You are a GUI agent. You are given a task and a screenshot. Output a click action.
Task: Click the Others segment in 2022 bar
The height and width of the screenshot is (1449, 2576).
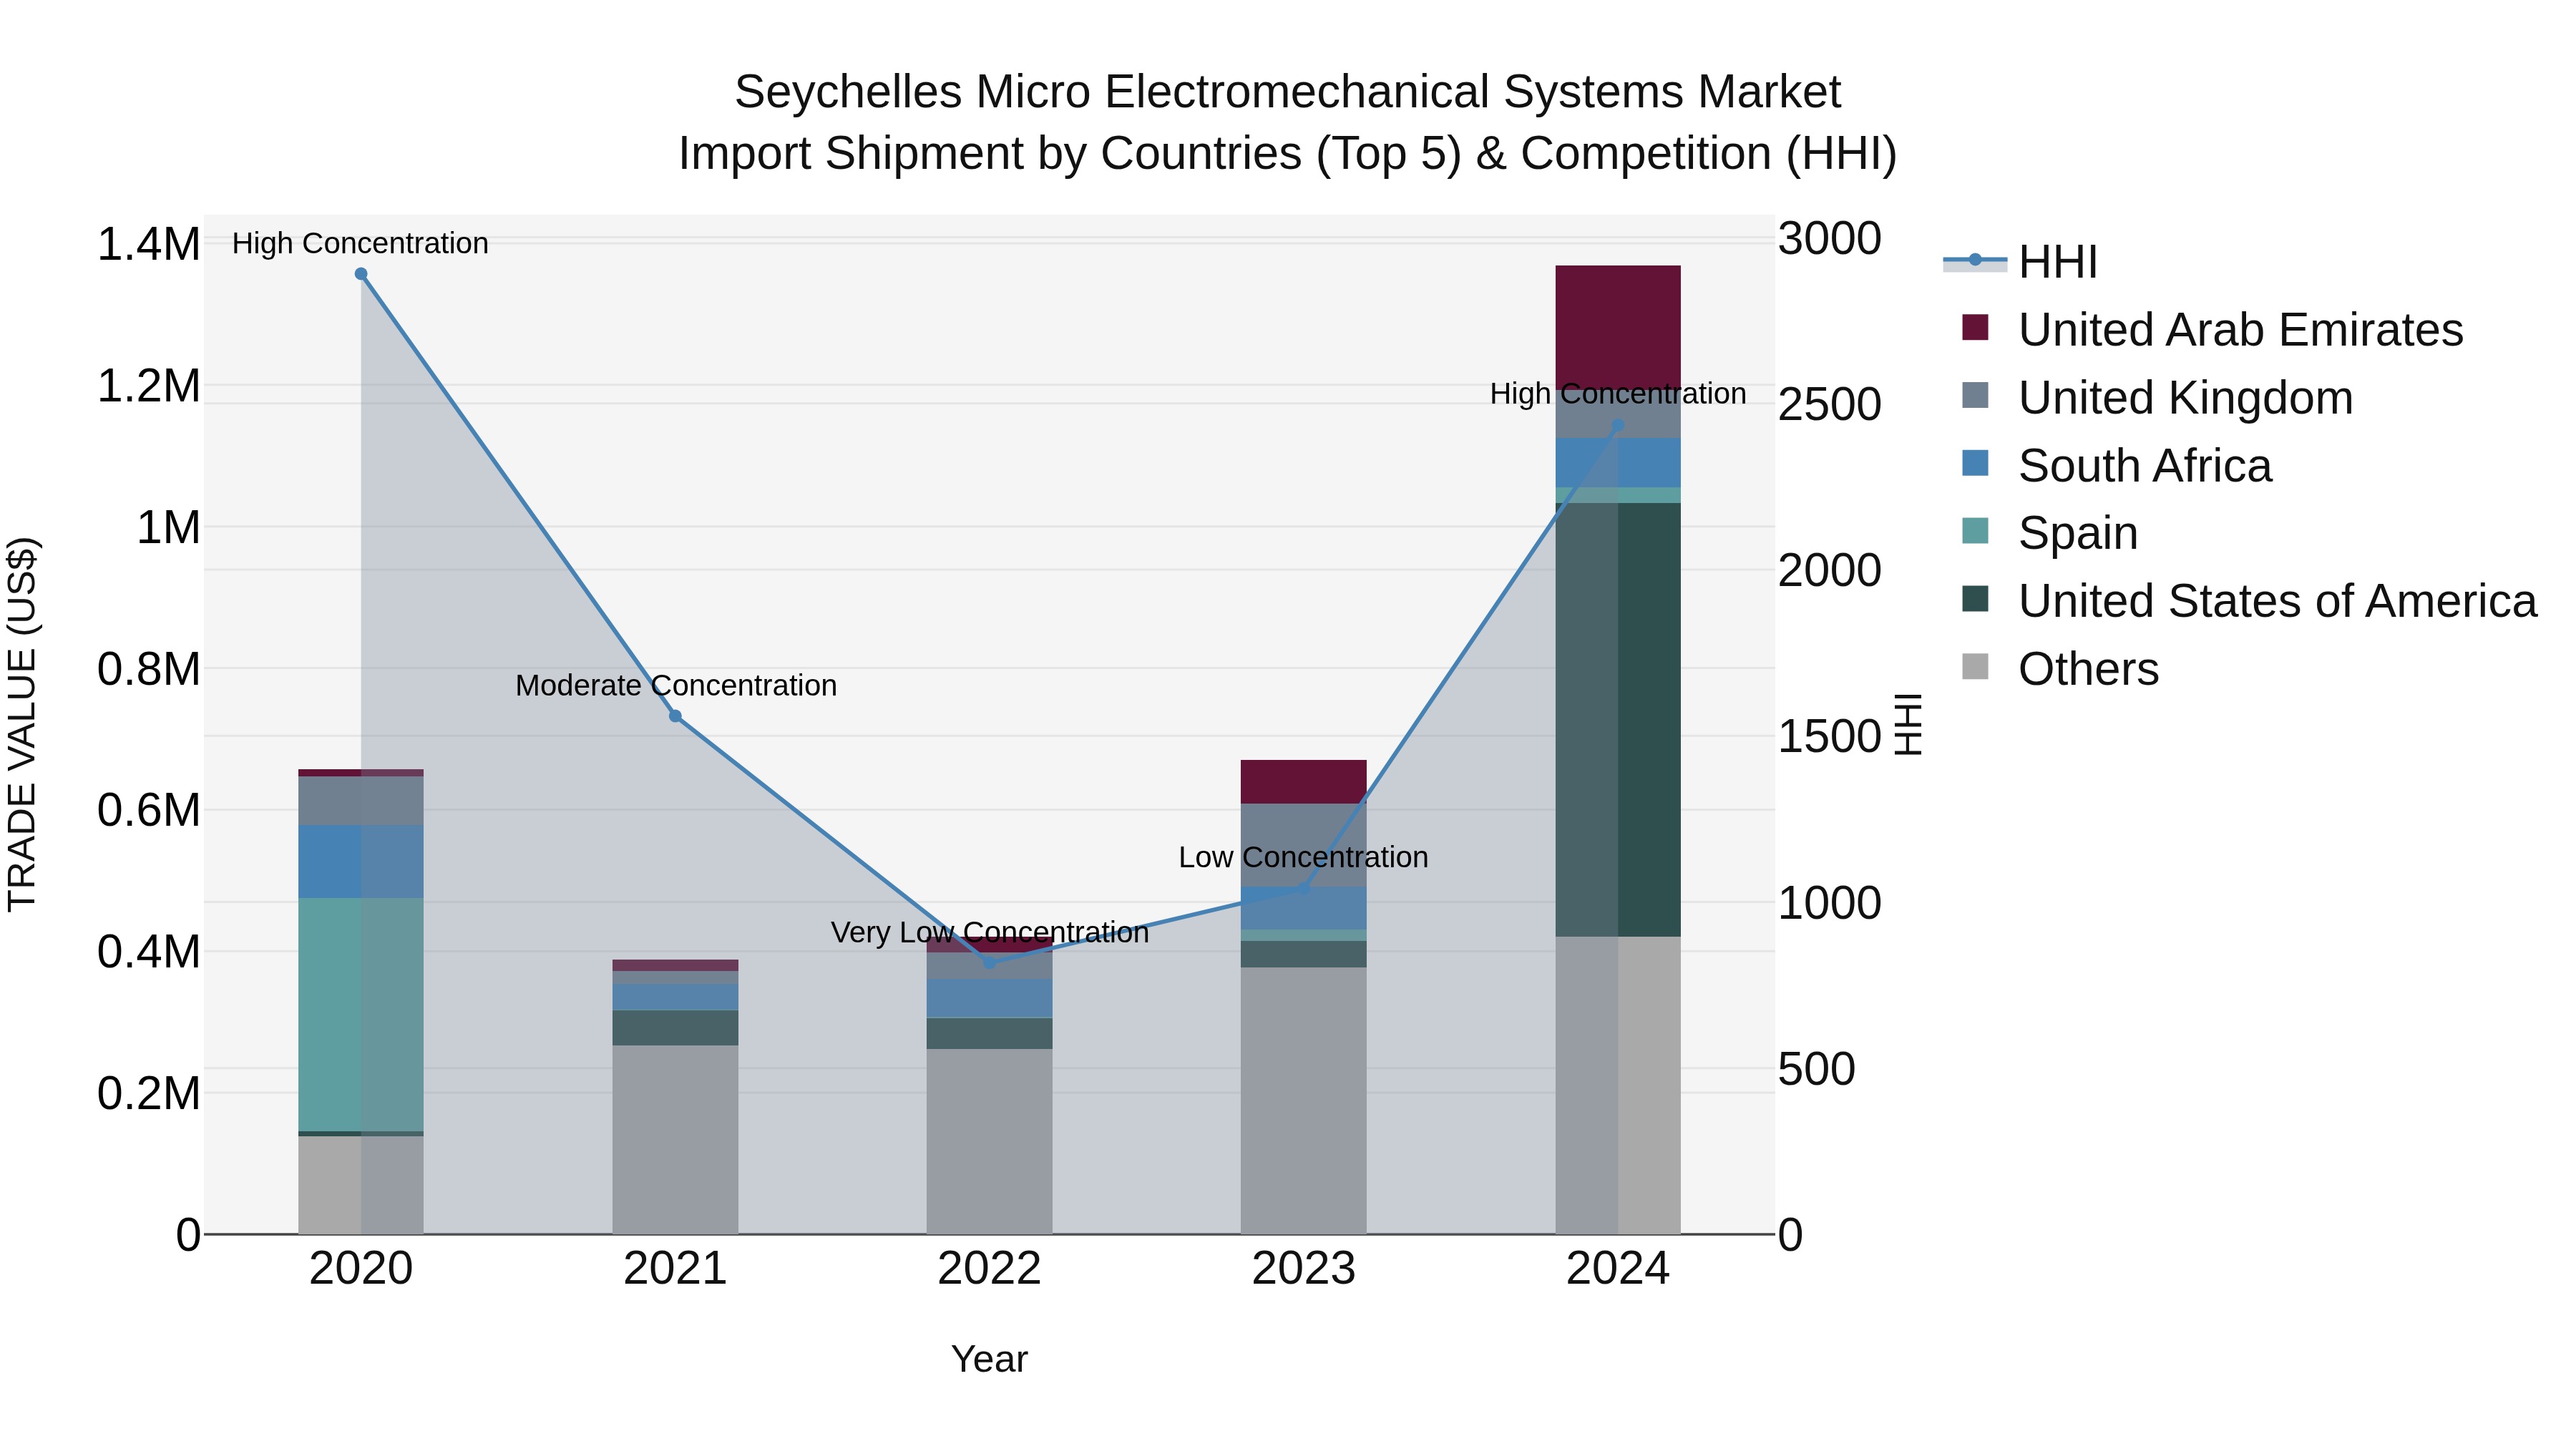tap(989, 1141)
